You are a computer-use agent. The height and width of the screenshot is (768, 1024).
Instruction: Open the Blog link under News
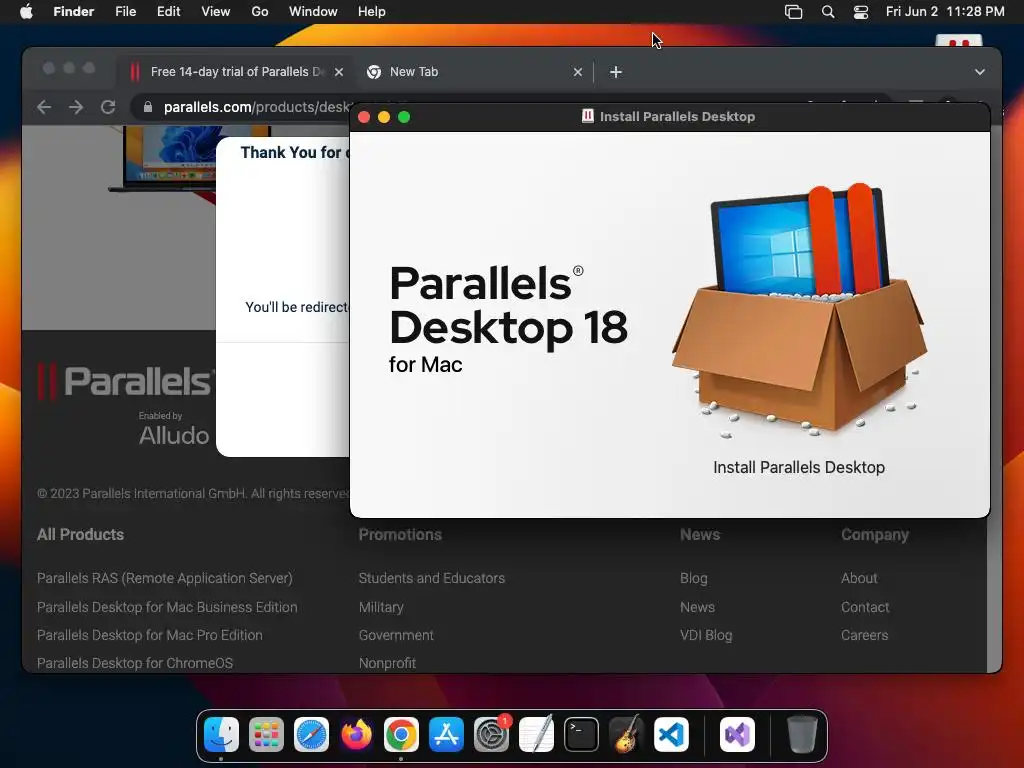click(694, 578)
